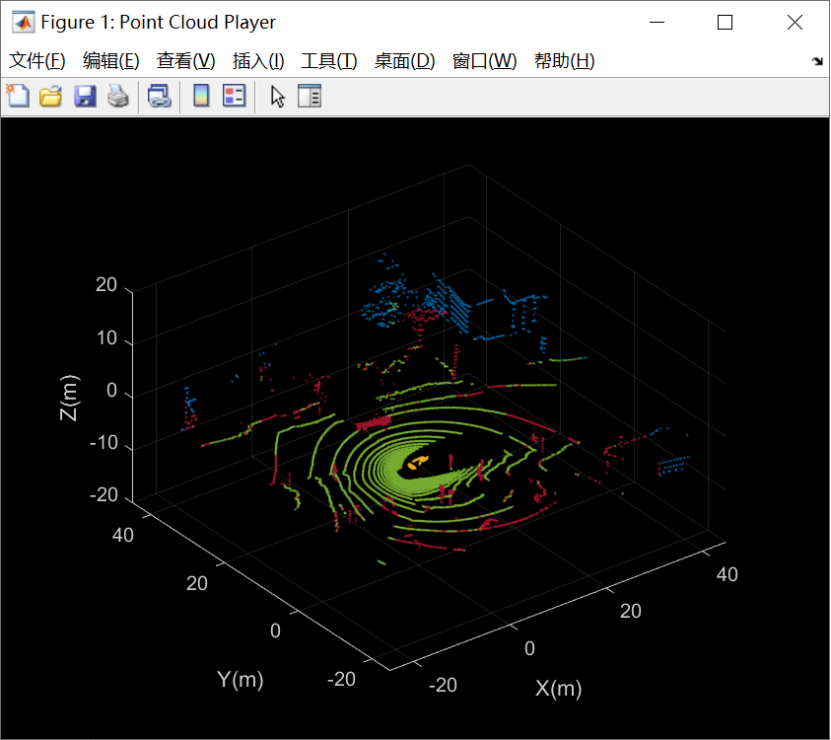Click the Y(m) axis label
Viewport: 831px width, 740px height.
(x=240, y=679)
